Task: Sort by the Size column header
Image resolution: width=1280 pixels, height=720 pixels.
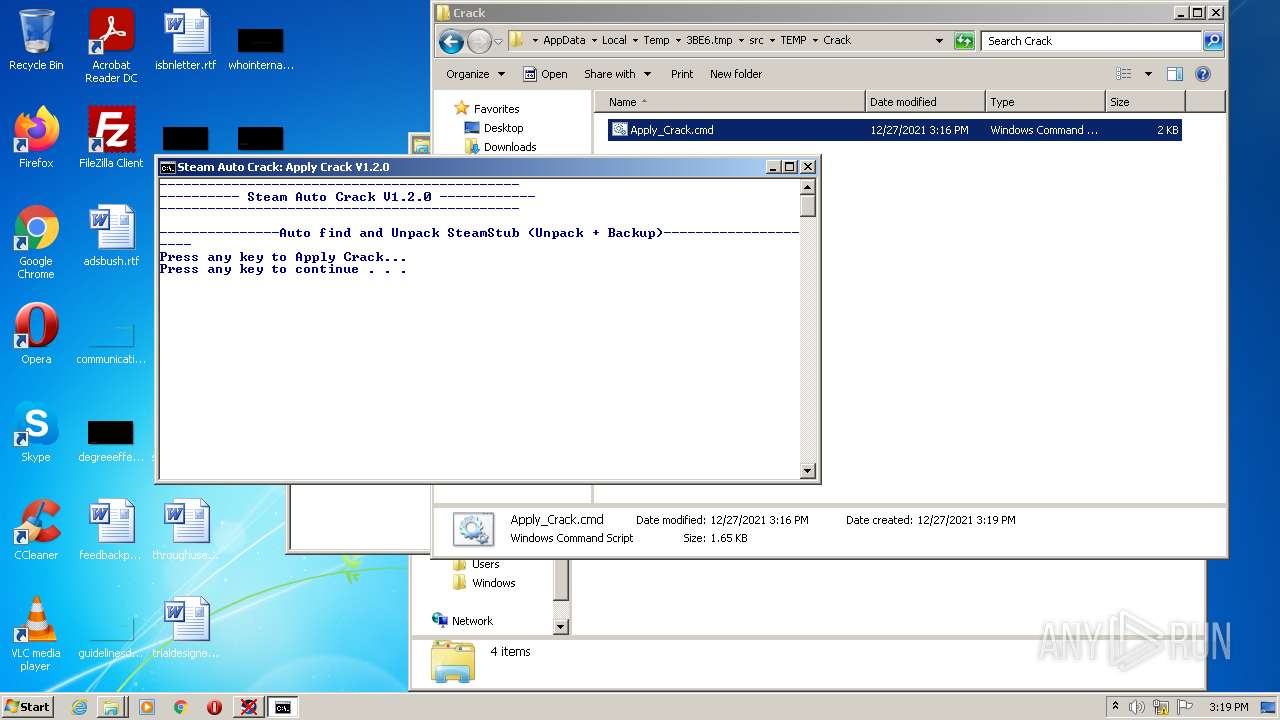Action: 1145,102
